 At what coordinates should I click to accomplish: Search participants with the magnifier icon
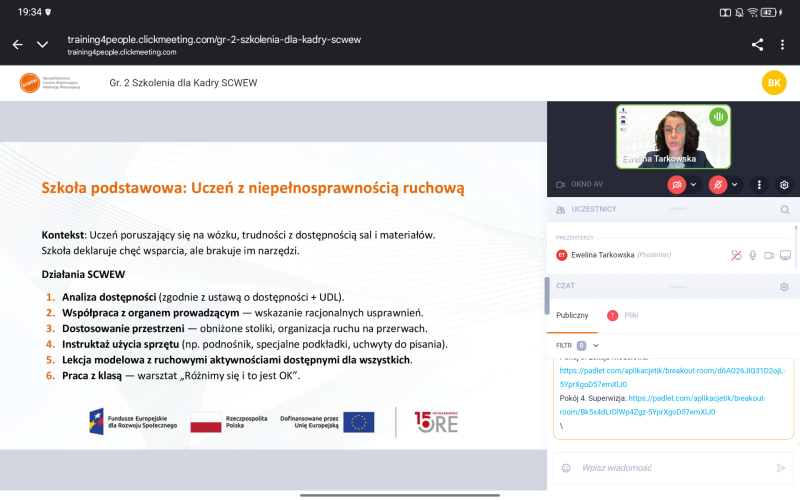[784, 210]
